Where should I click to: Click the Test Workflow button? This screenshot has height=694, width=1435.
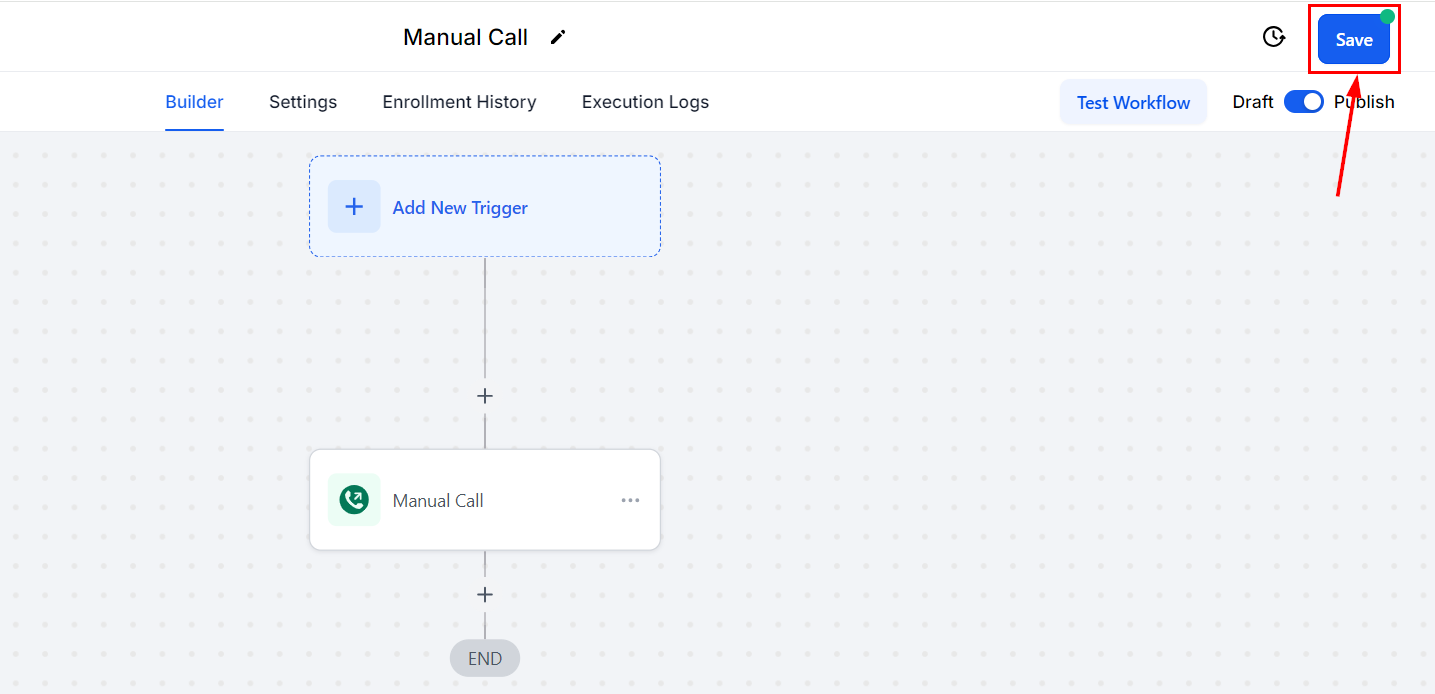(1133, 103)
